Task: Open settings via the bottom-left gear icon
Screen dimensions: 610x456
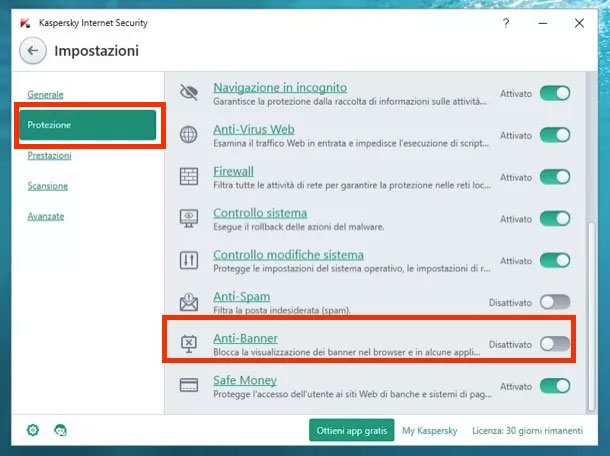Action: [33, 430]
